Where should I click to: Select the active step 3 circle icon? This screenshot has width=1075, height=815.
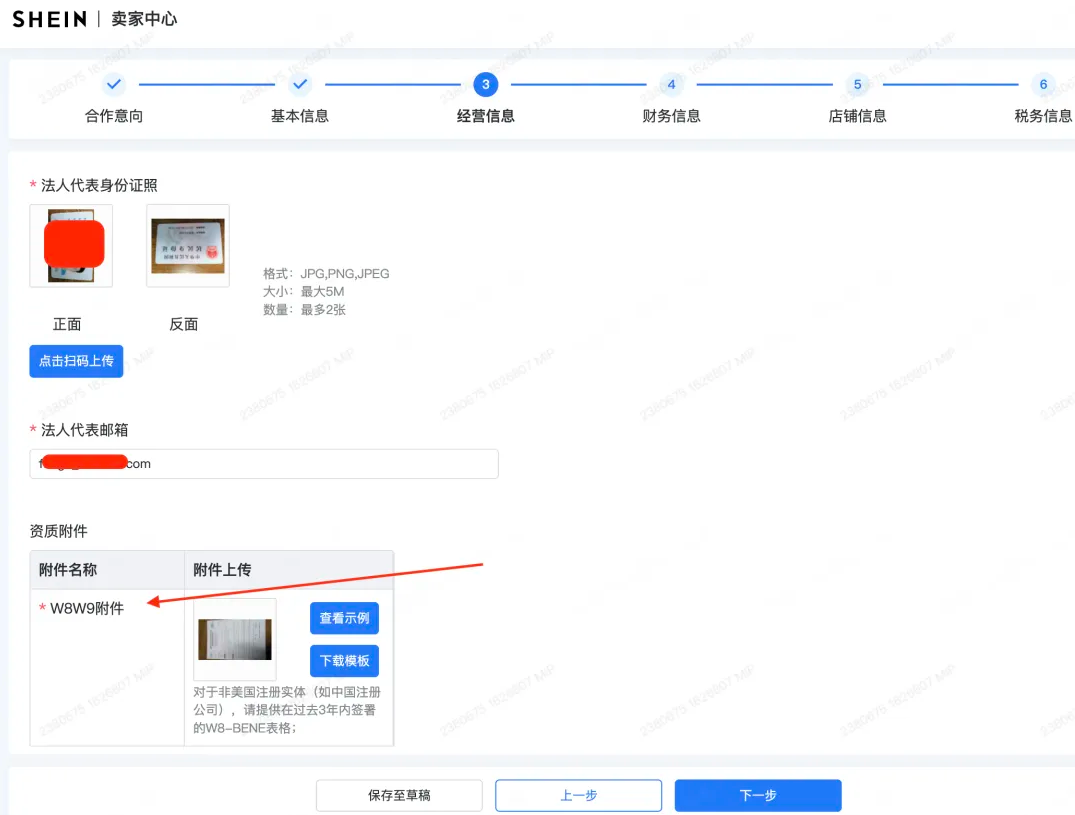tap(485, 85)
